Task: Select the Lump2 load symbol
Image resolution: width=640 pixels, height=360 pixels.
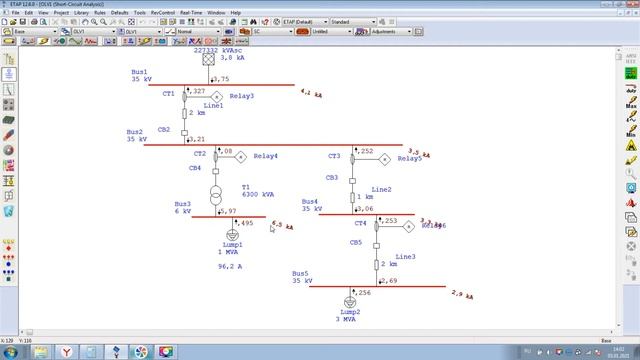Action: pos(350,302)
